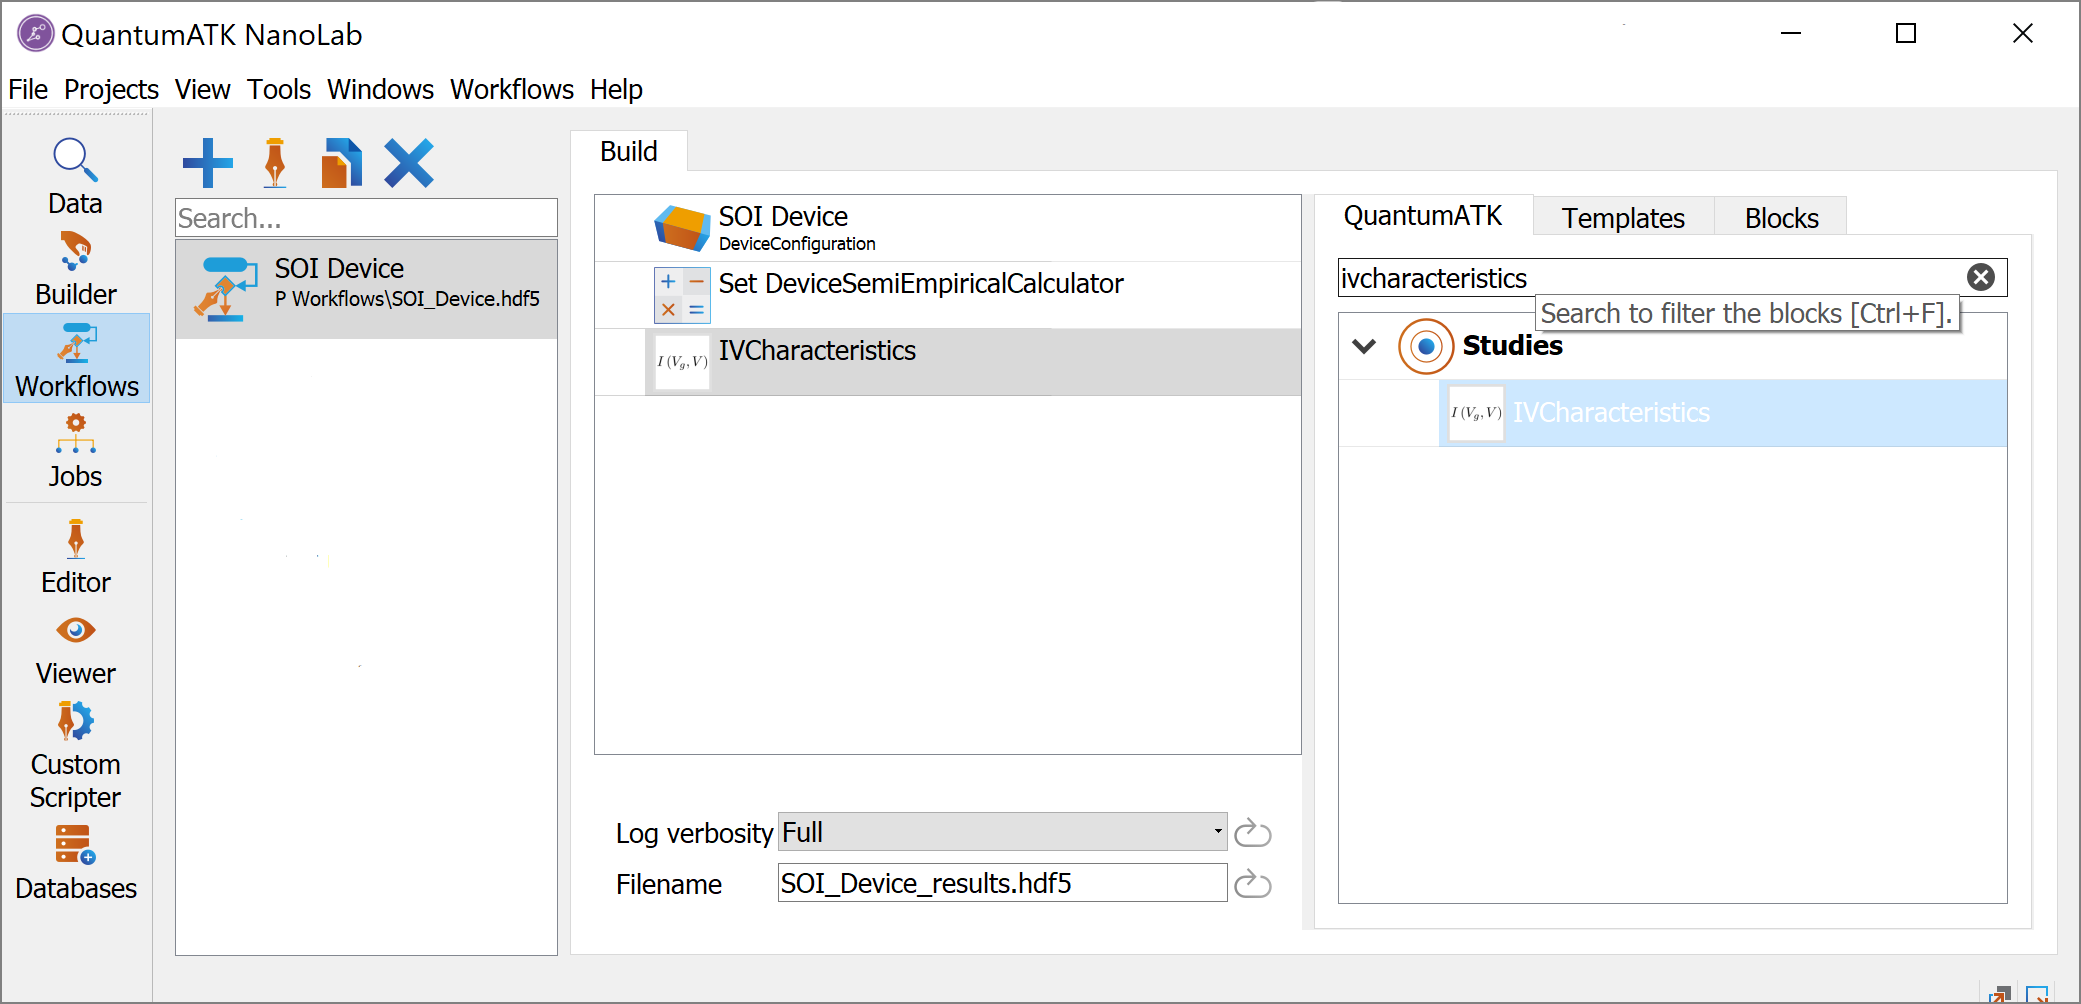Open the Databases tool
2081x1004 pixels.
click(x=76, y=863)
